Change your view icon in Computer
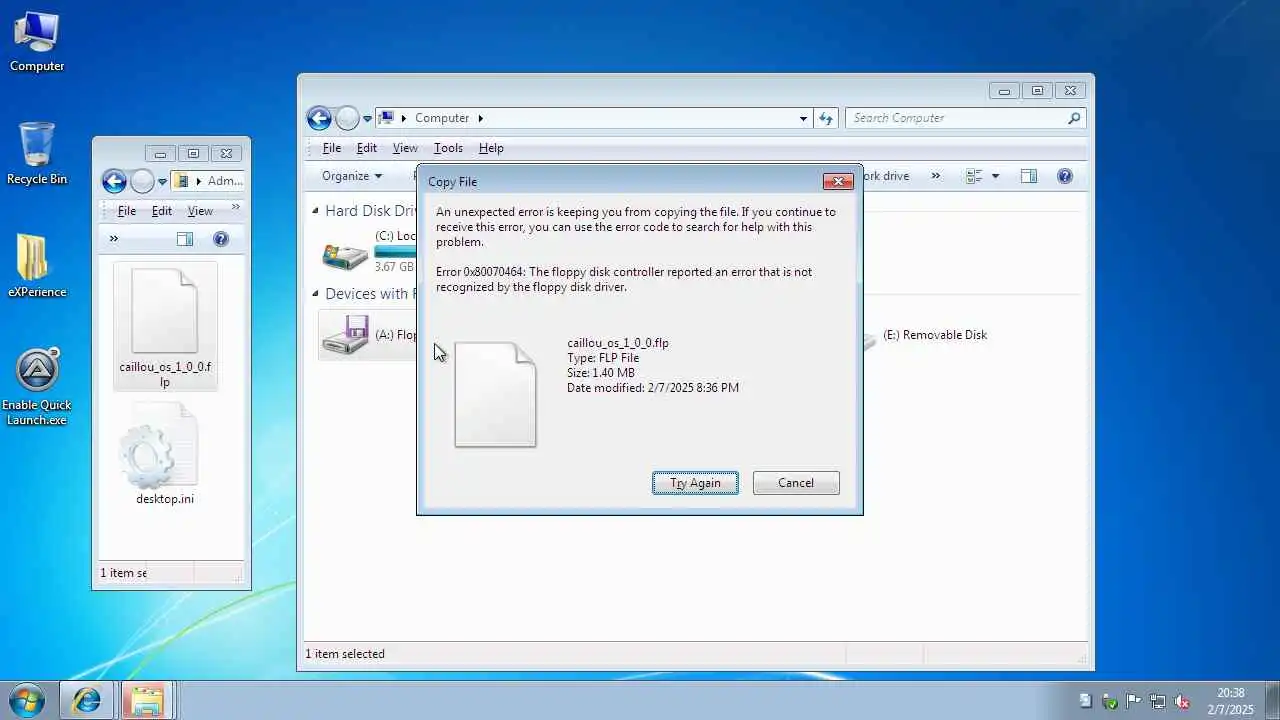 coord(974,176)
